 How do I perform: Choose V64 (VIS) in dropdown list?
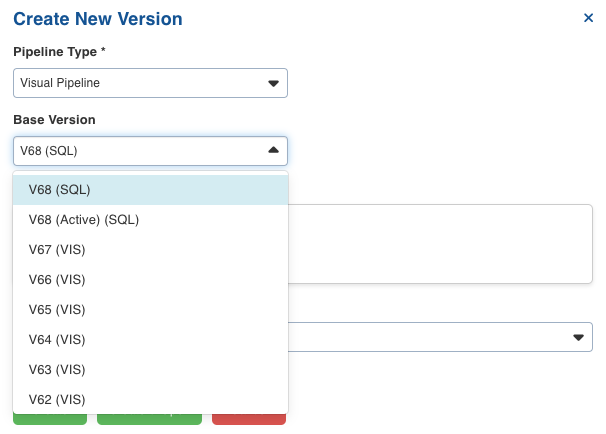pos(150,340)
